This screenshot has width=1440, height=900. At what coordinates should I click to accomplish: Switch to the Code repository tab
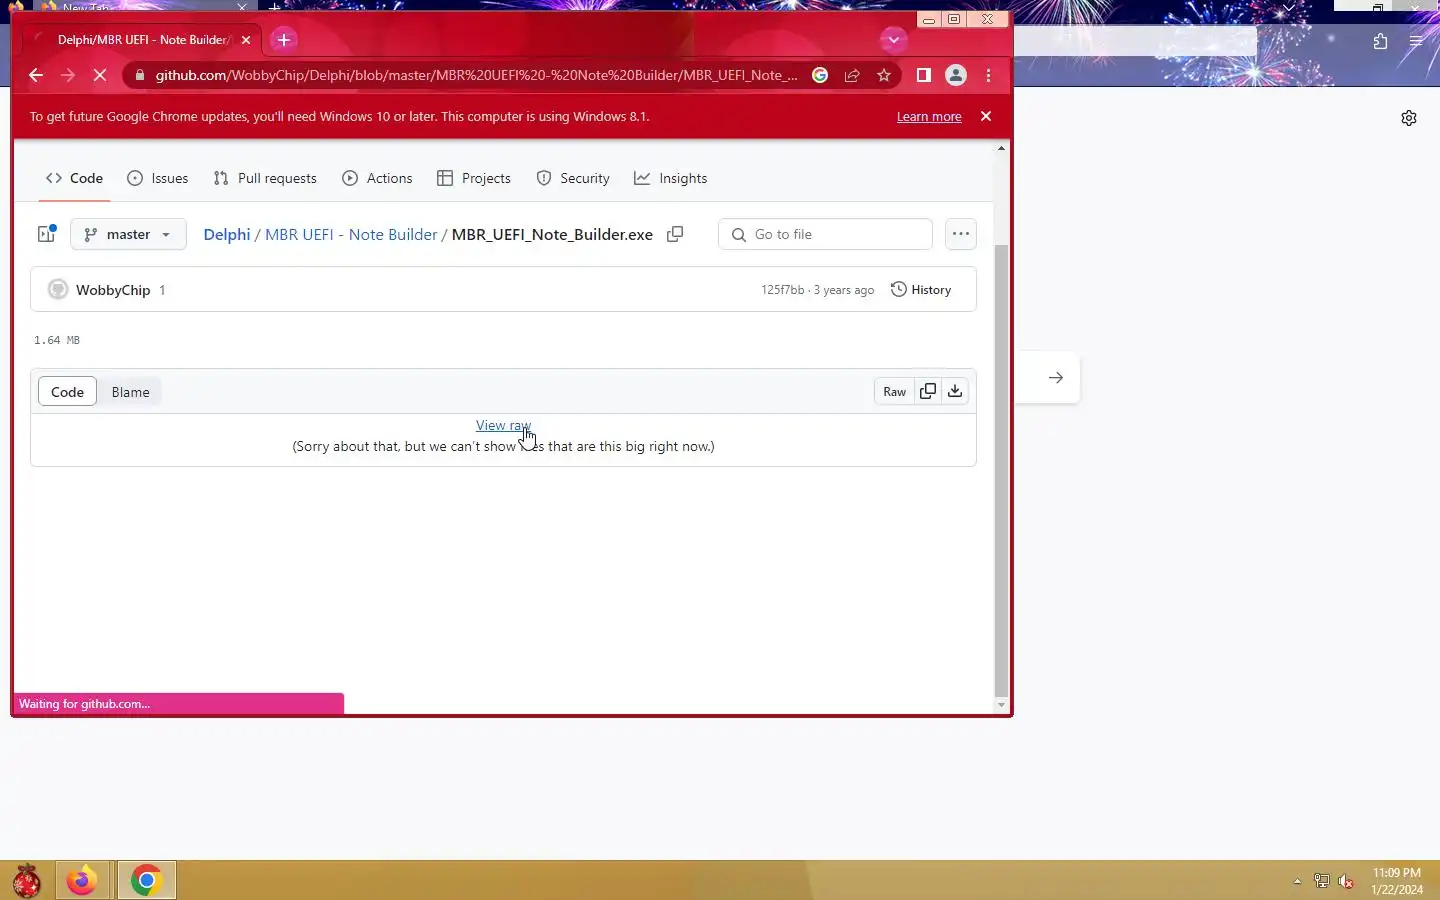pos(74,178)
